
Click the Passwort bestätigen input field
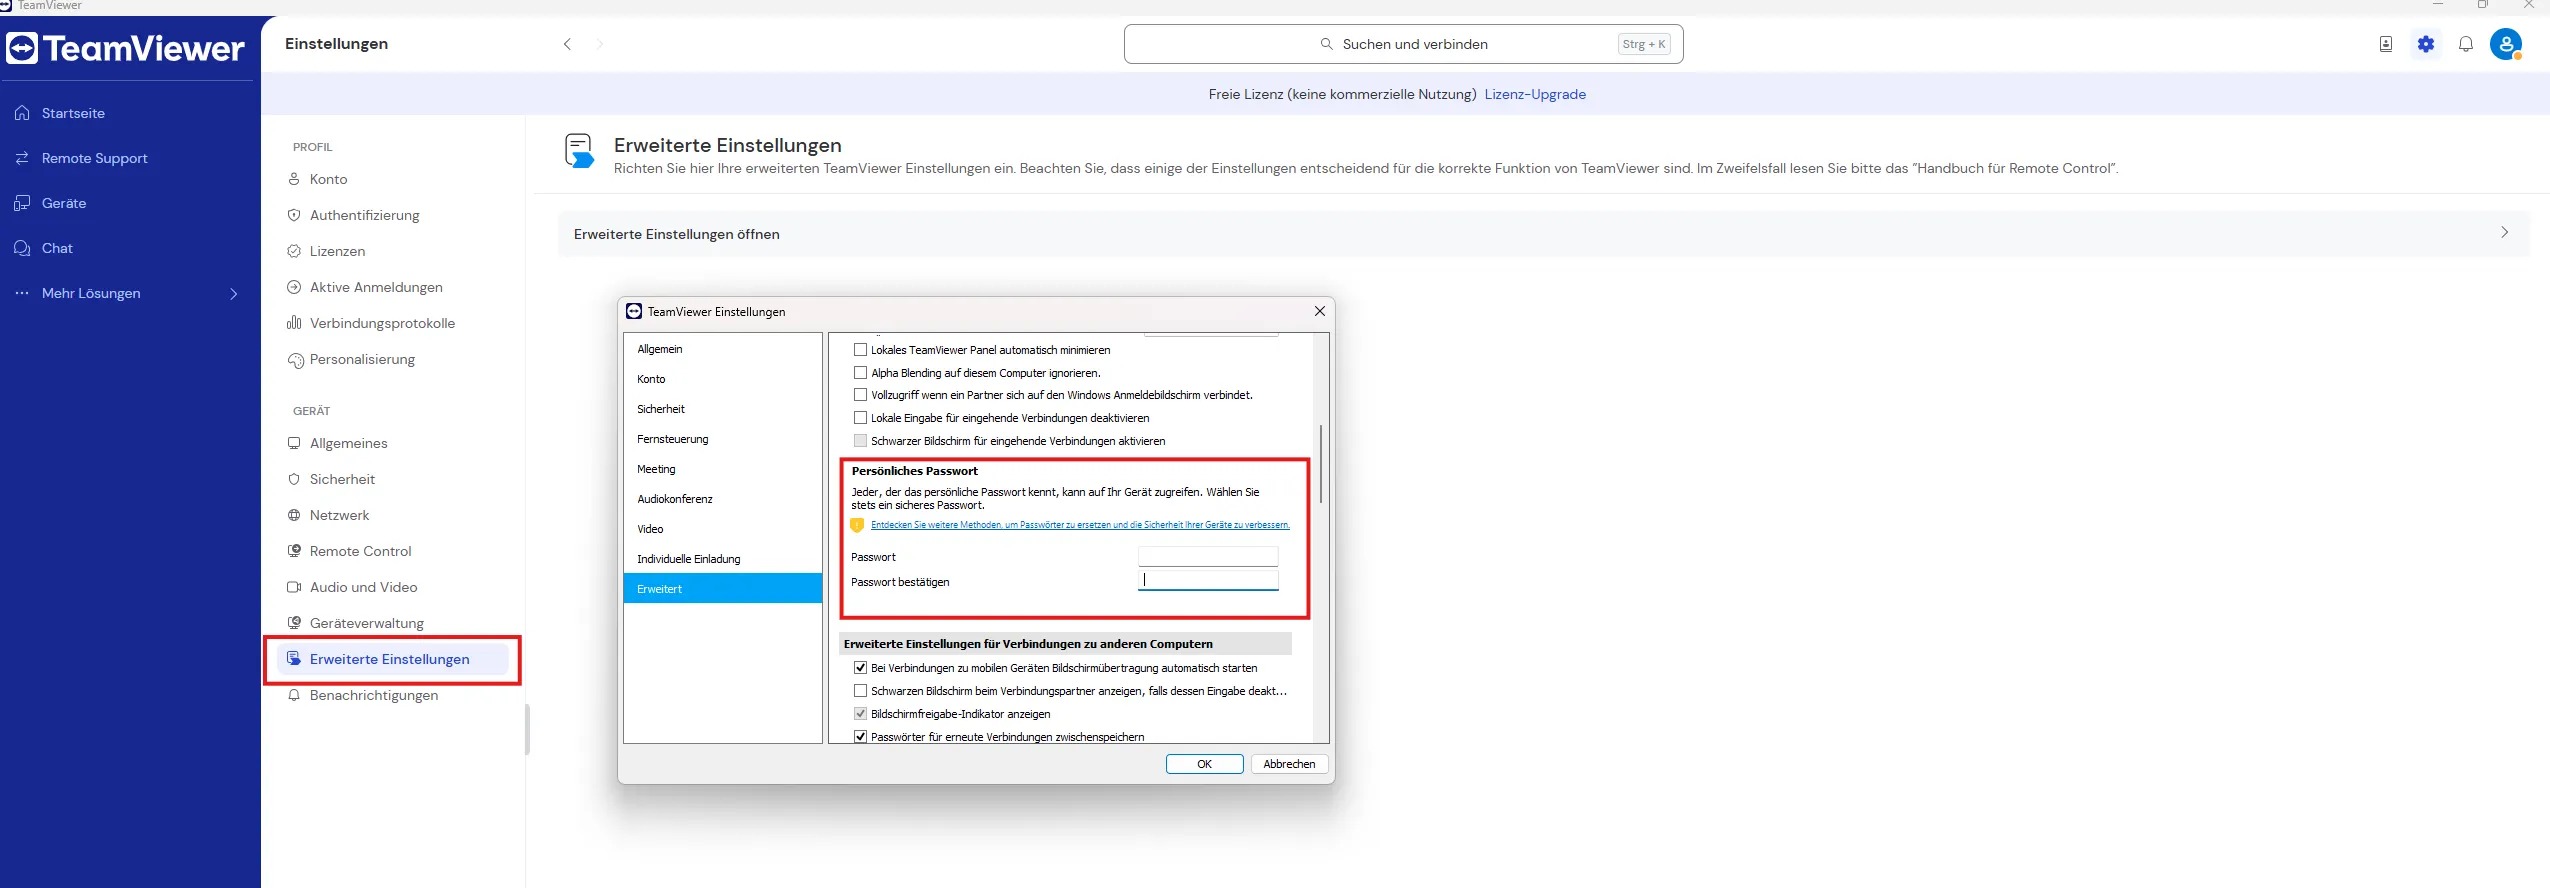point(1208,581)
